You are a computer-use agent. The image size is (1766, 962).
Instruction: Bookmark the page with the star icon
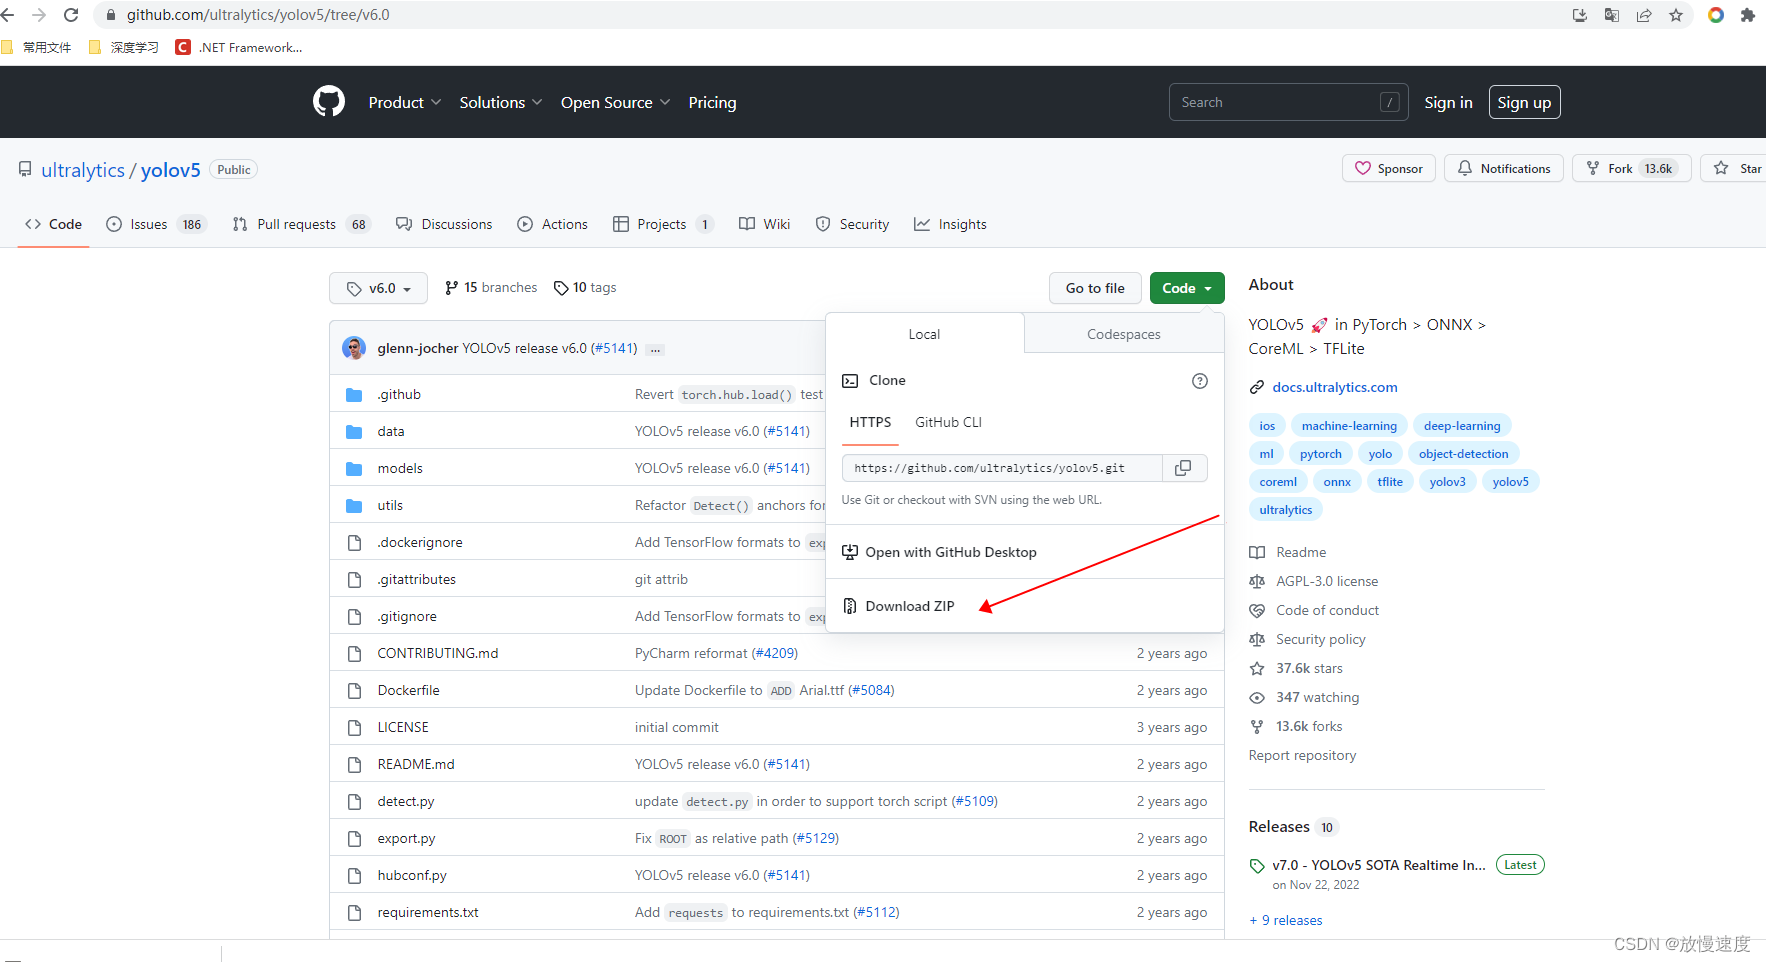tap(1676, 15)
